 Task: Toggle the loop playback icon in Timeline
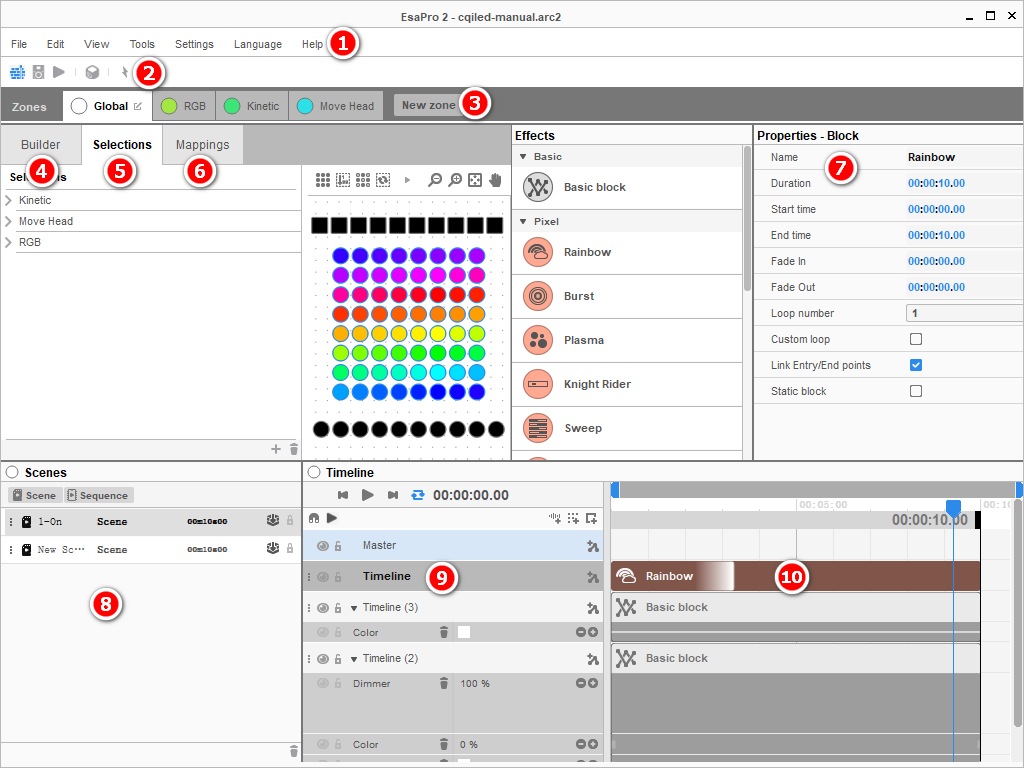(x=418, y=495)
